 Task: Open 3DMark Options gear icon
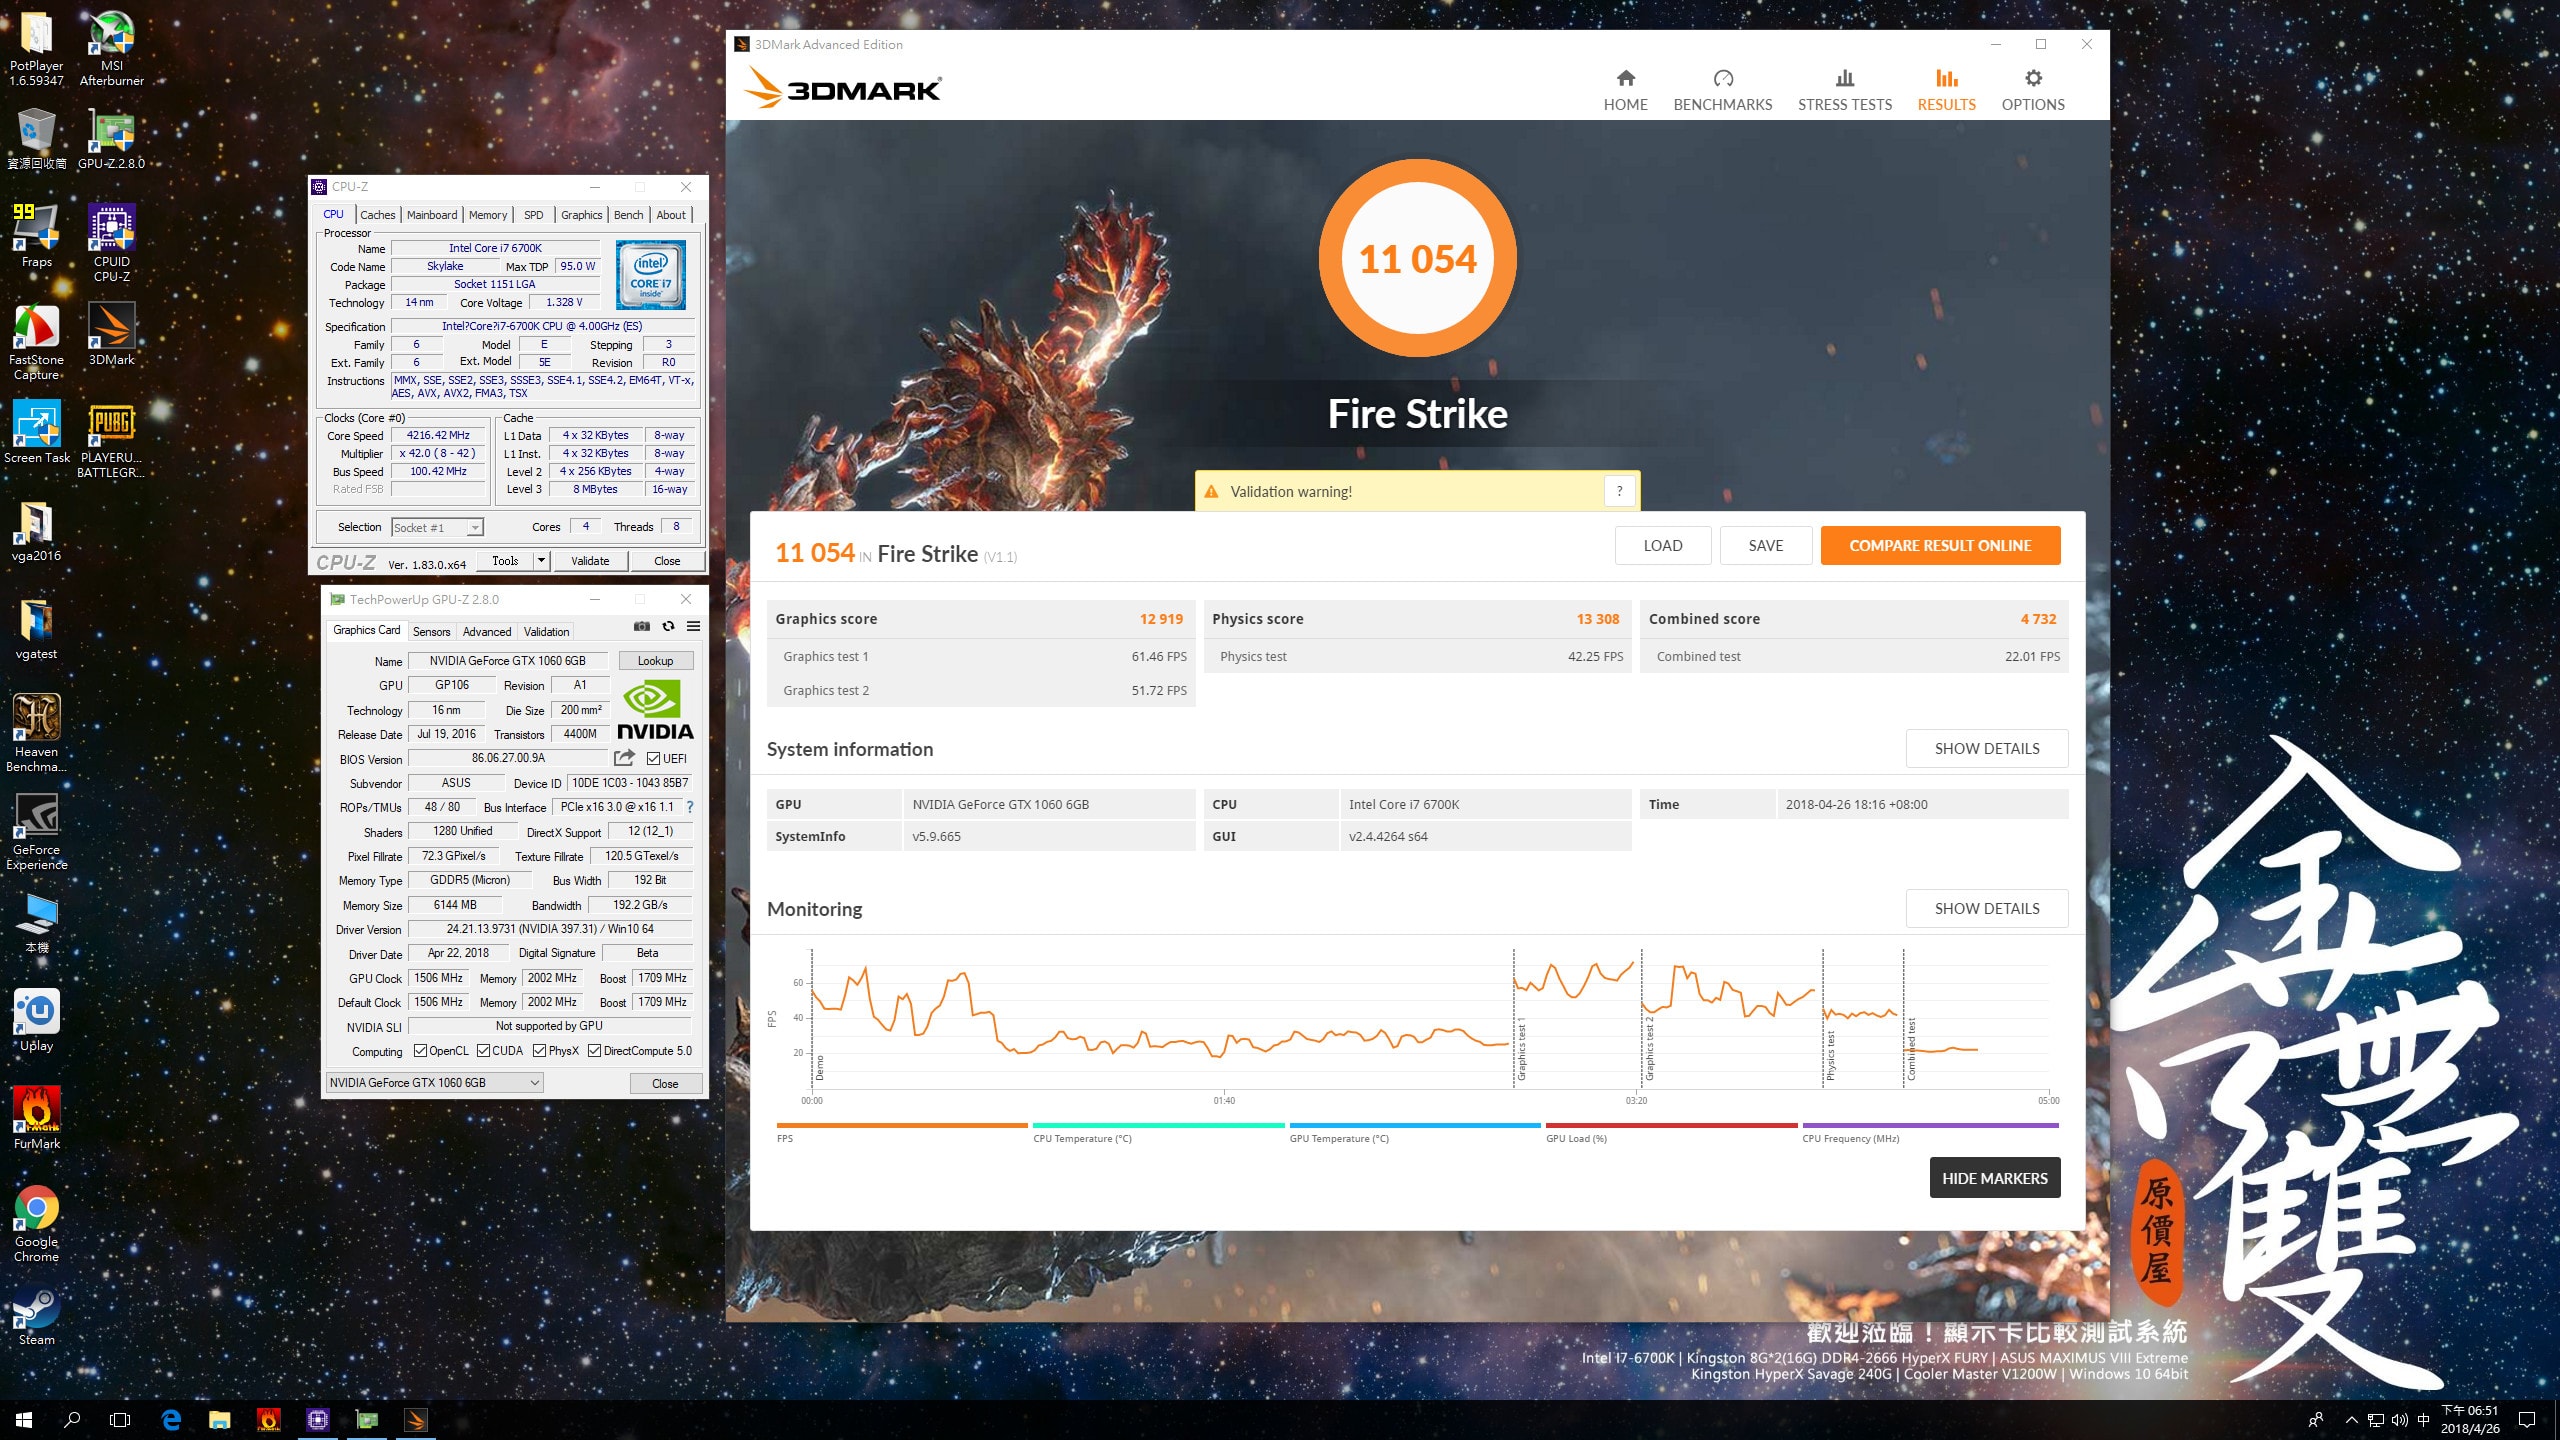click(x=2032, y=79)
